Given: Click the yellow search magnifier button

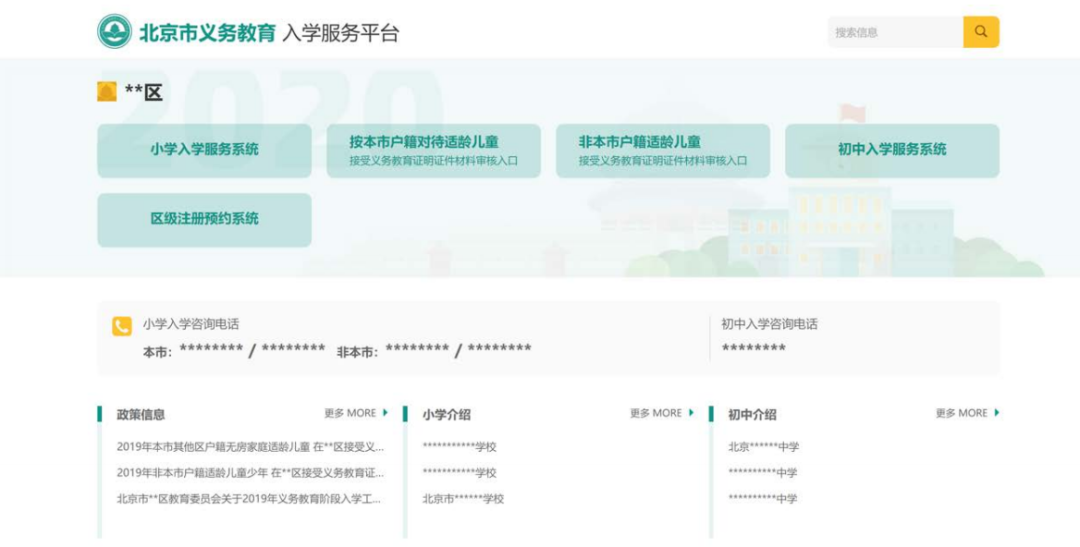Looking at the screenshot, I should tap(980, 32).
